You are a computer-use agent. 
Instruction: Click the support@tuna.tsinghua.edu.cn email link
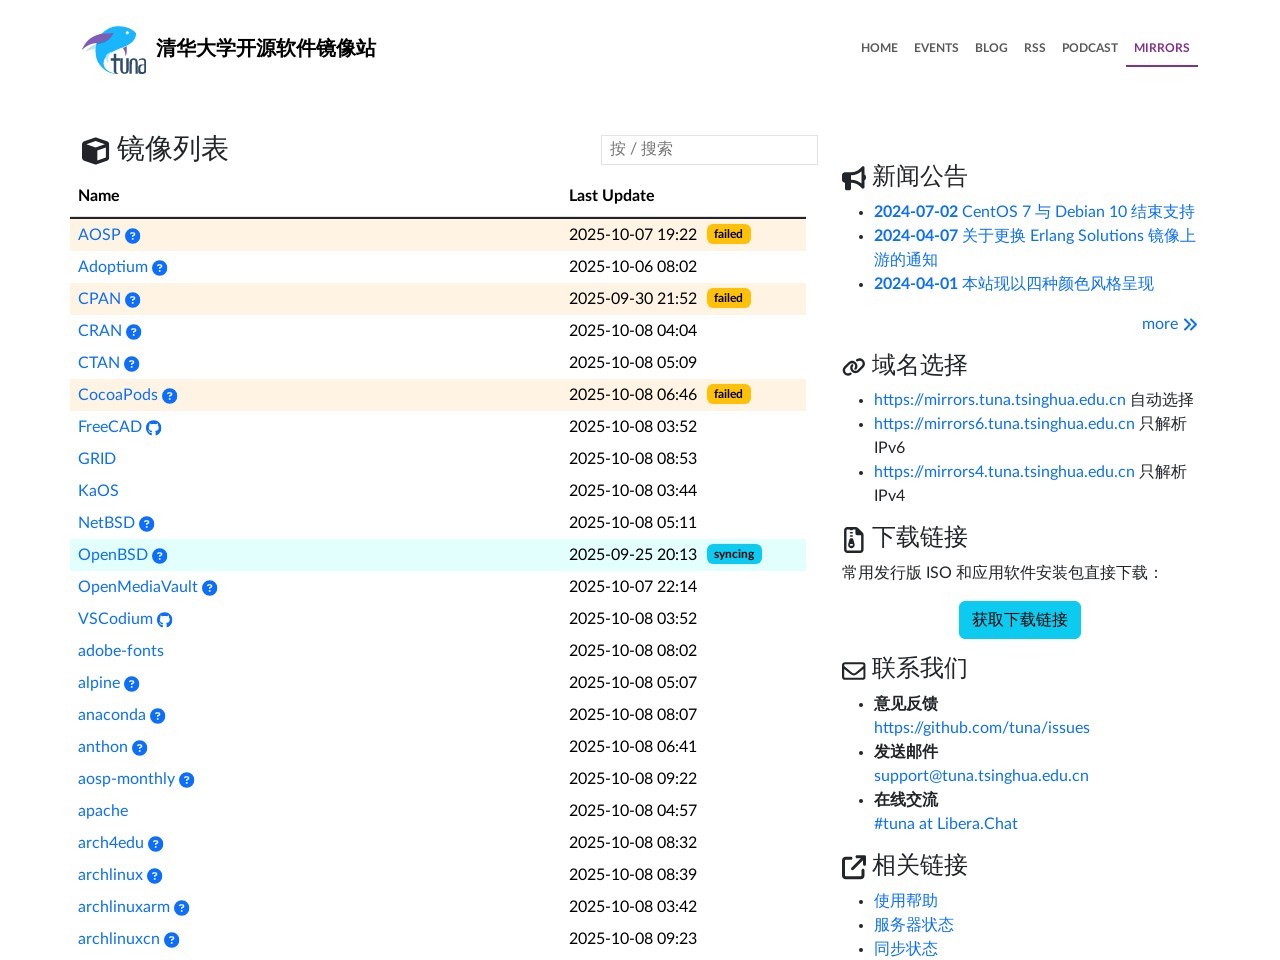pos(981,776)
